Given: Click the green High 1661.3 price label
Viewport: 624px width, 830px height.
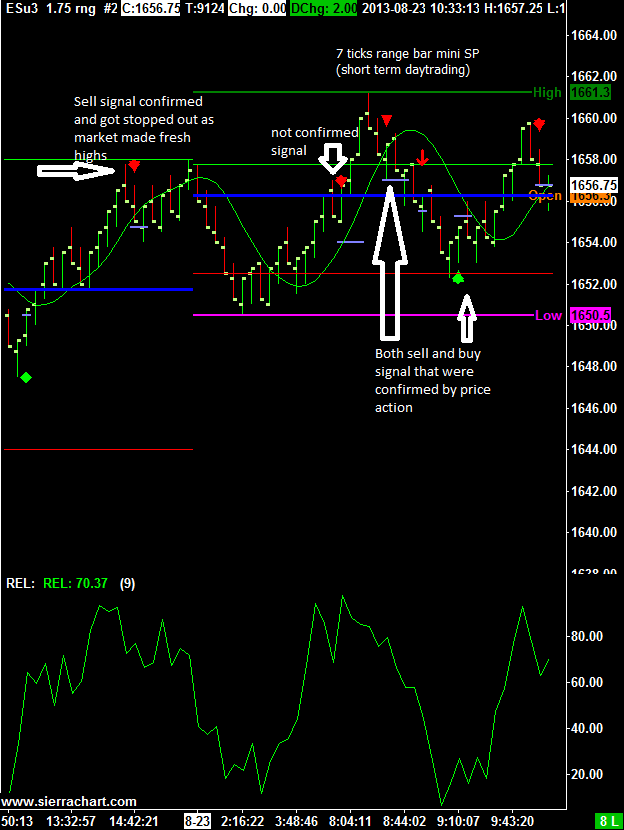Looking at the screenshot, I should 589,92.
